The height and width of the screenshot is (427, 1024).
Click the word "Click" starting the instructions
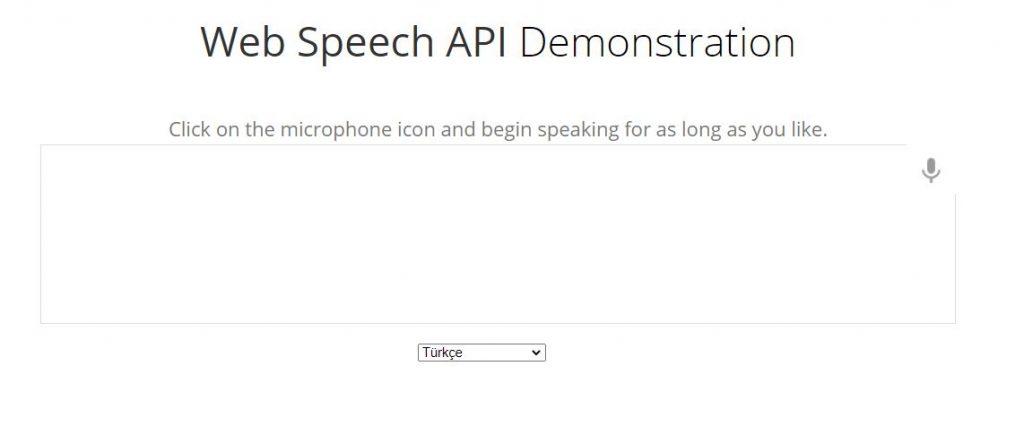tap(189, 129)
